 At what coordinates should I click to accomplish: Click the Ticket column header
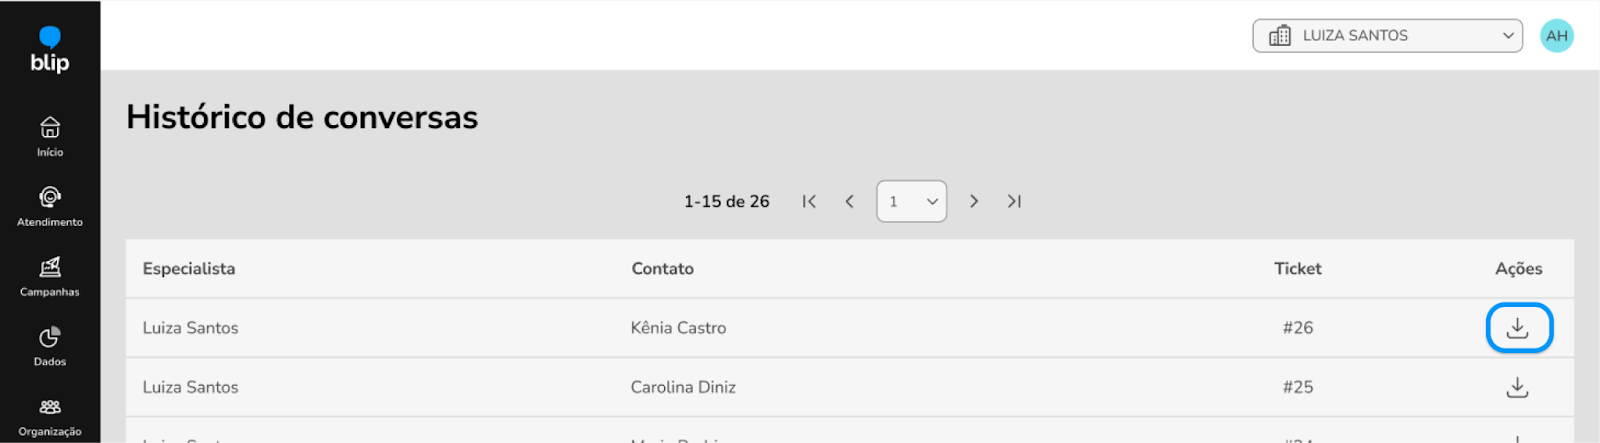tap(1297, 268)
